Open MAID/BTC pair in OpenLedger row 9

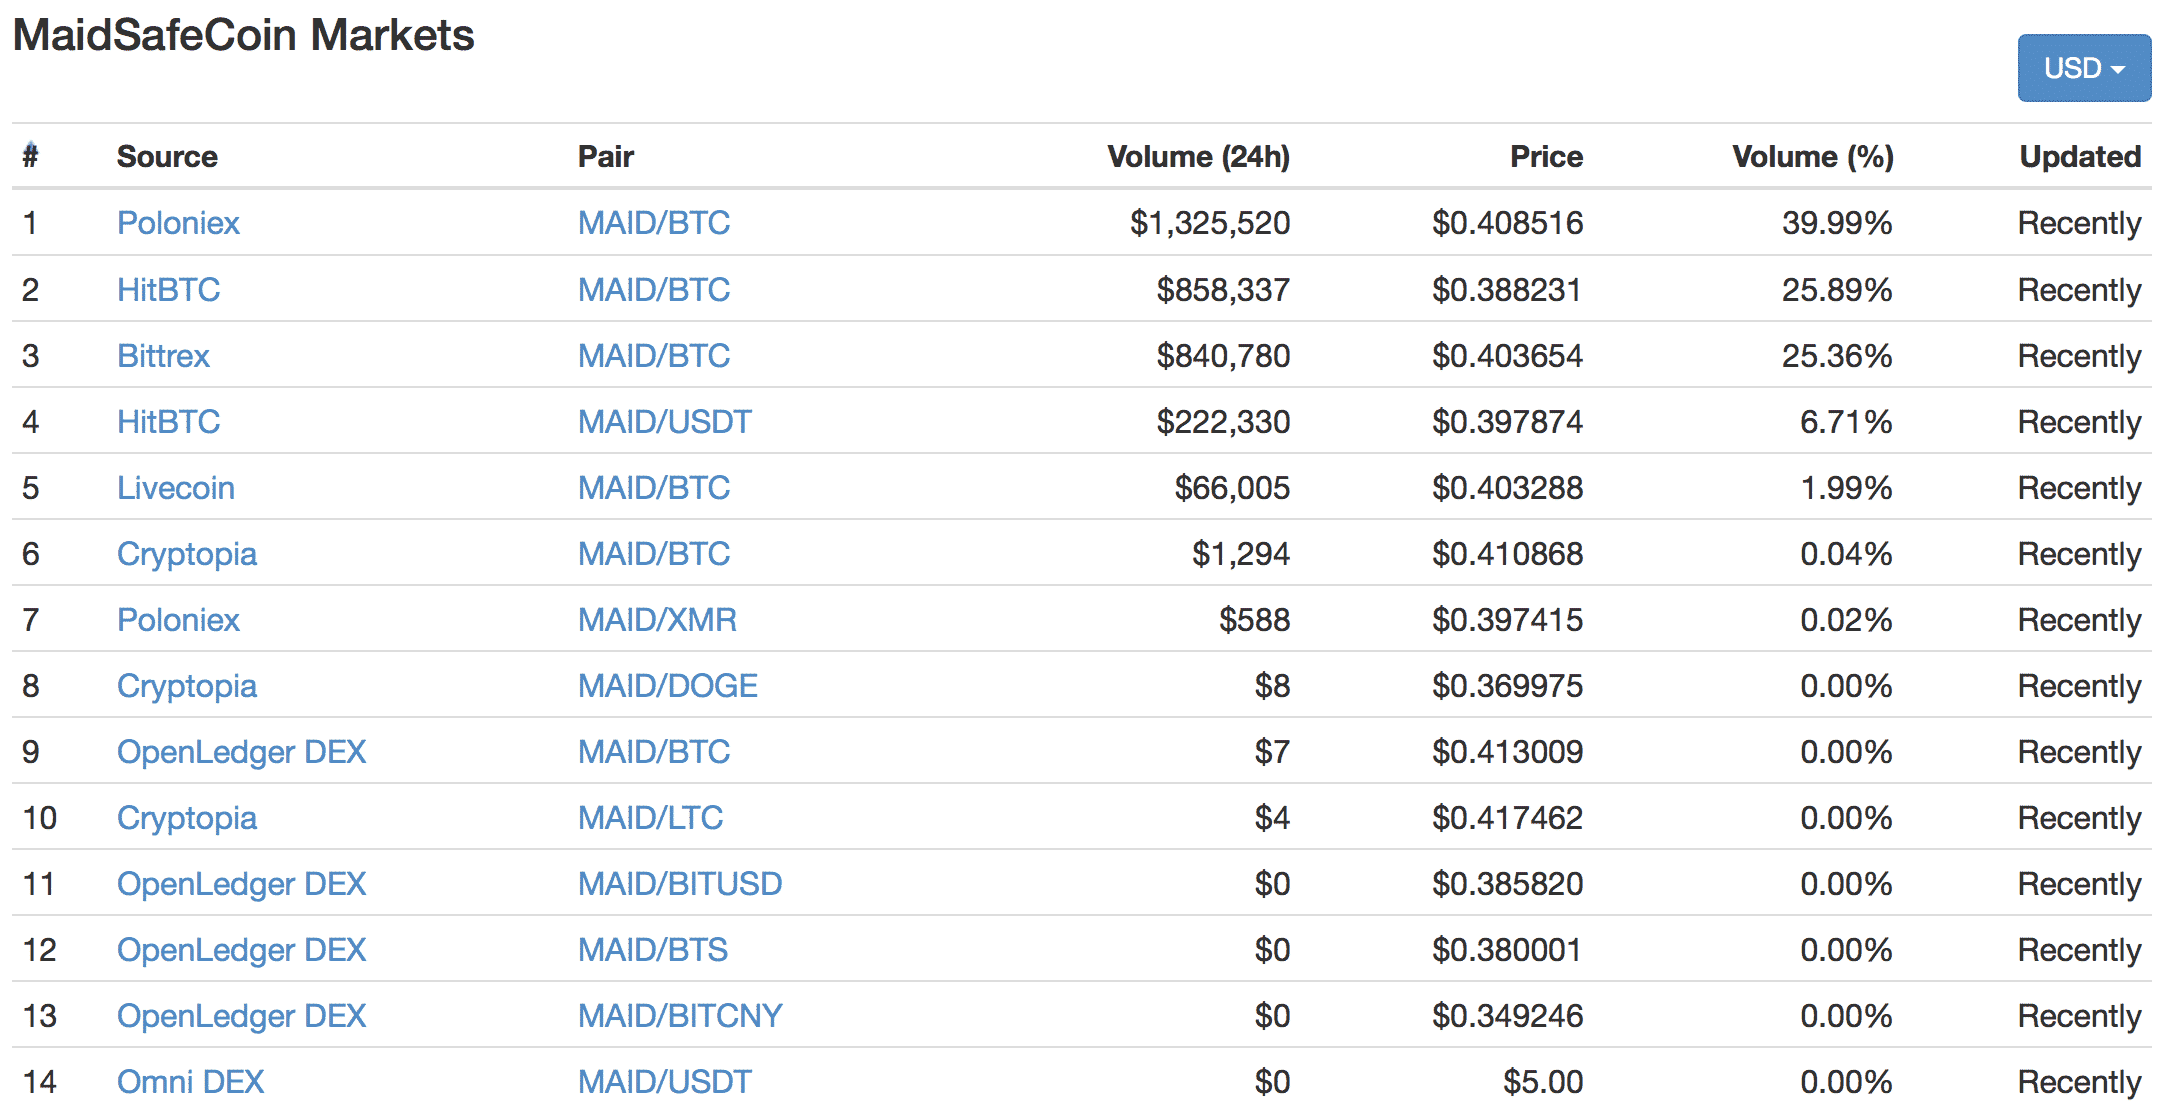click(654, 751)
